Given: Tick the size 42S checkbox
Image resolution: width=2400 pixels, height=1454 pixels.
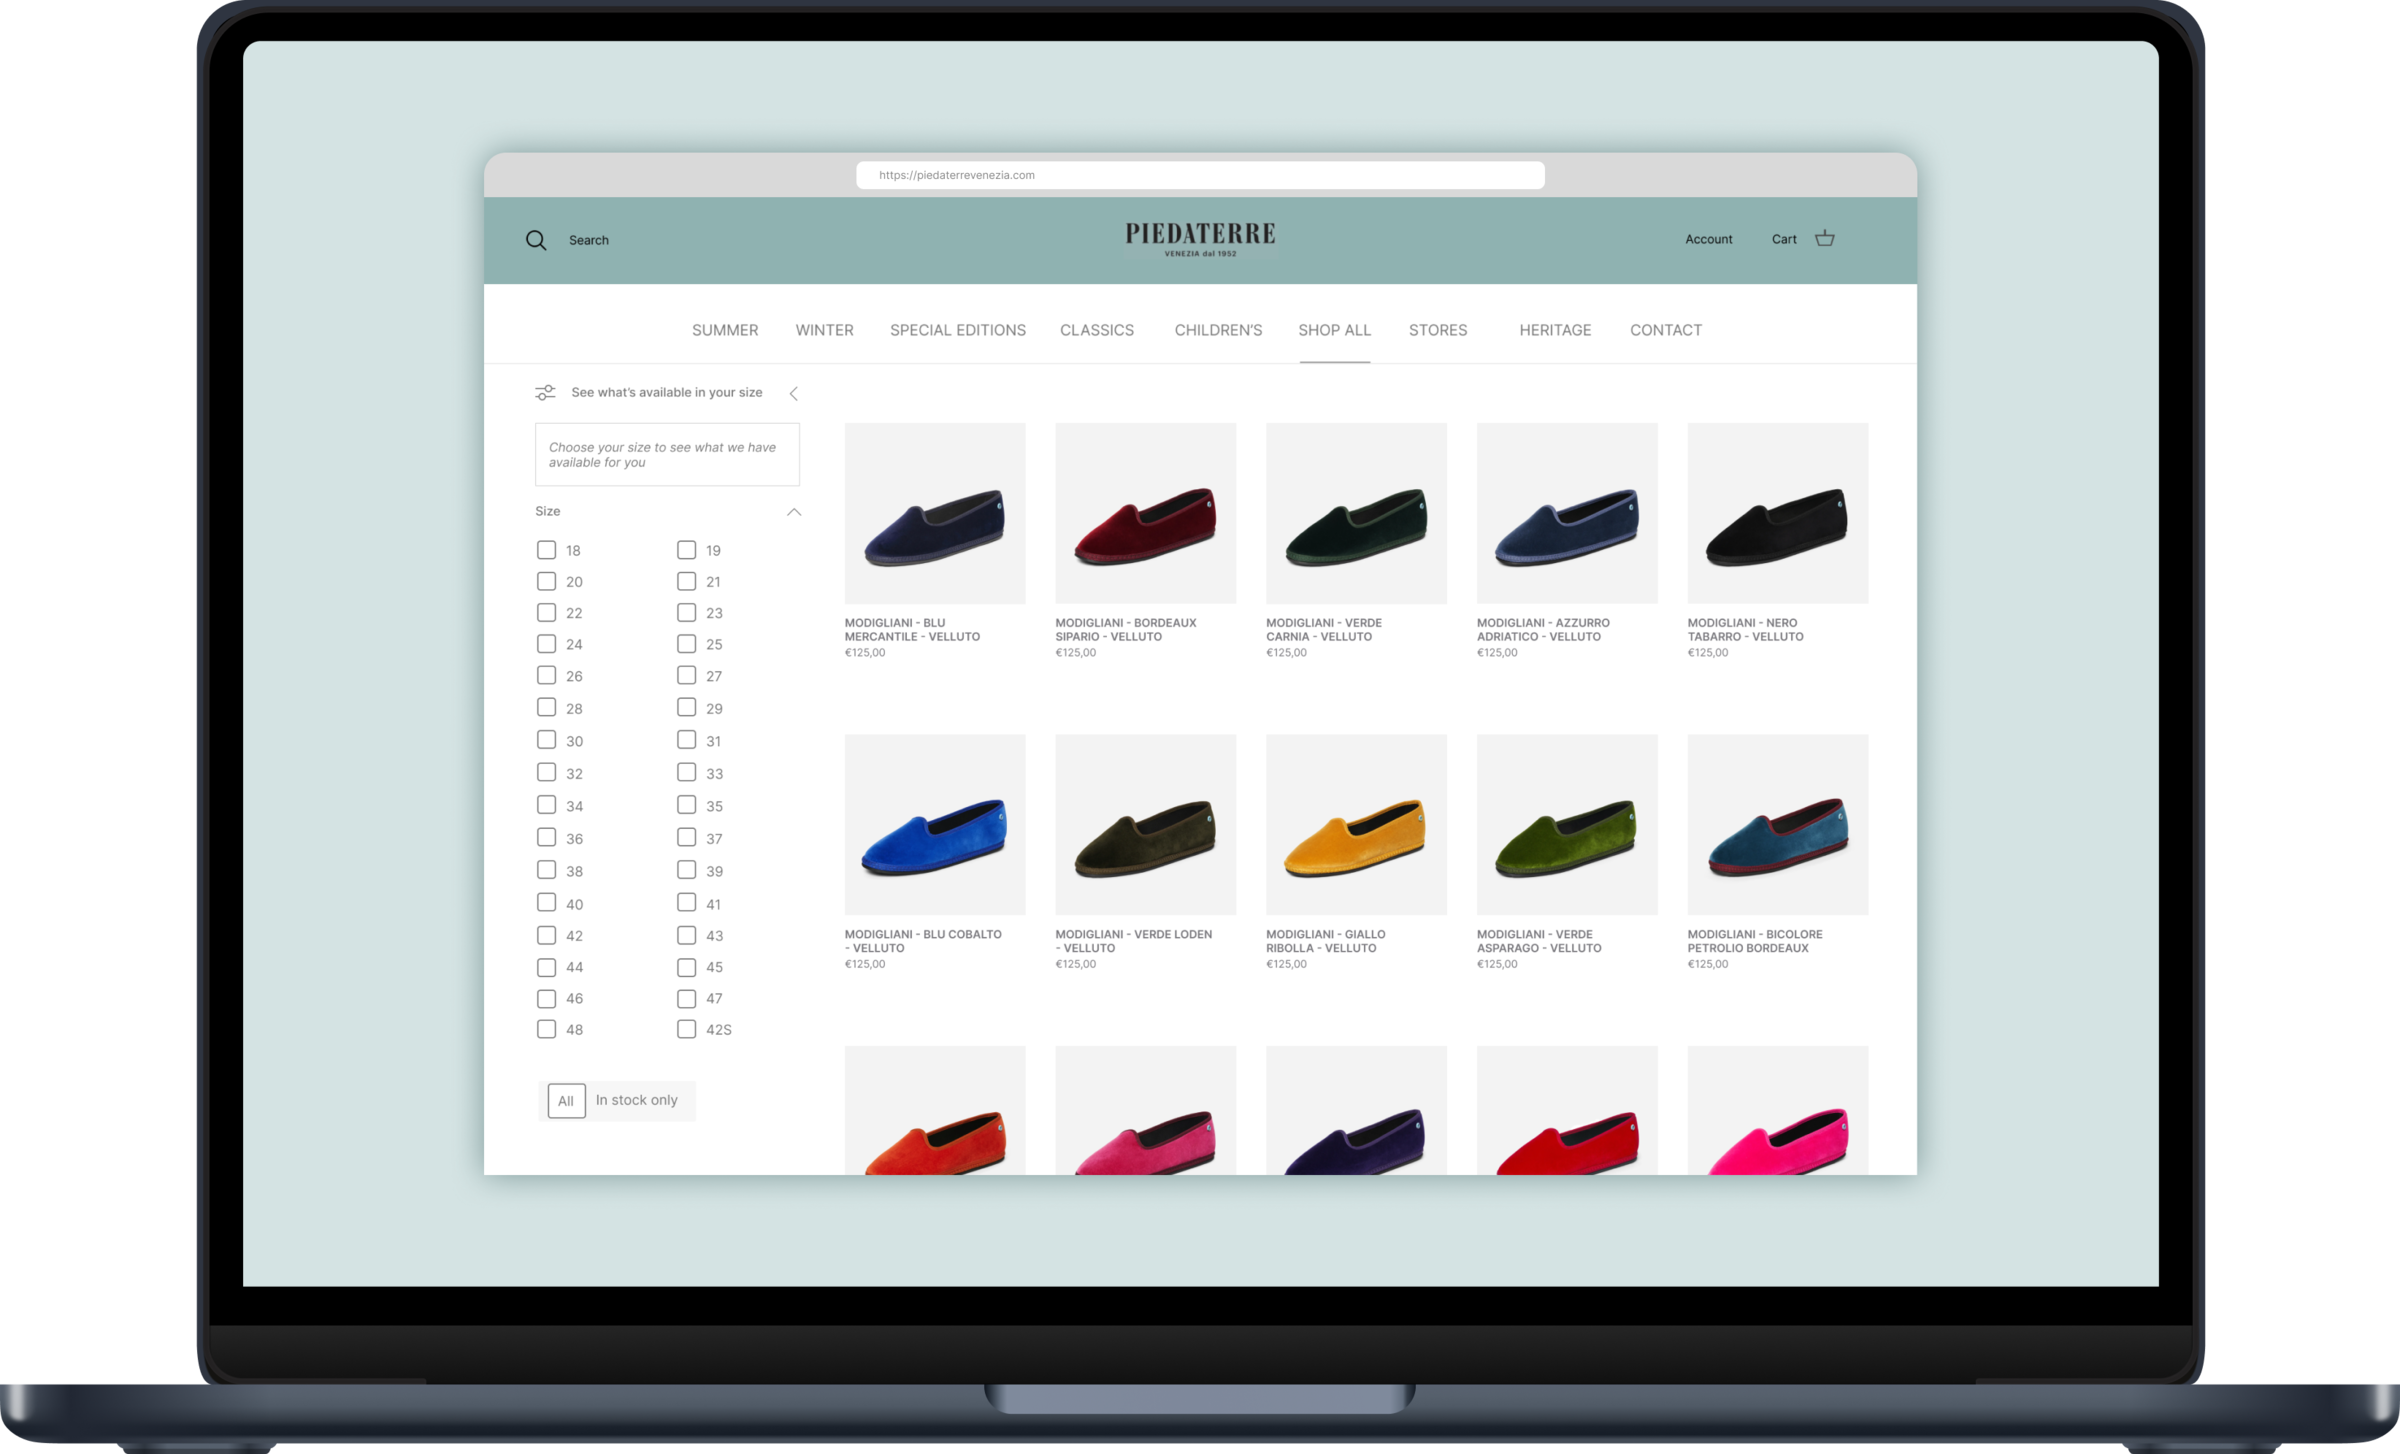Looking at the screenshot, I should coord(686,1029).
